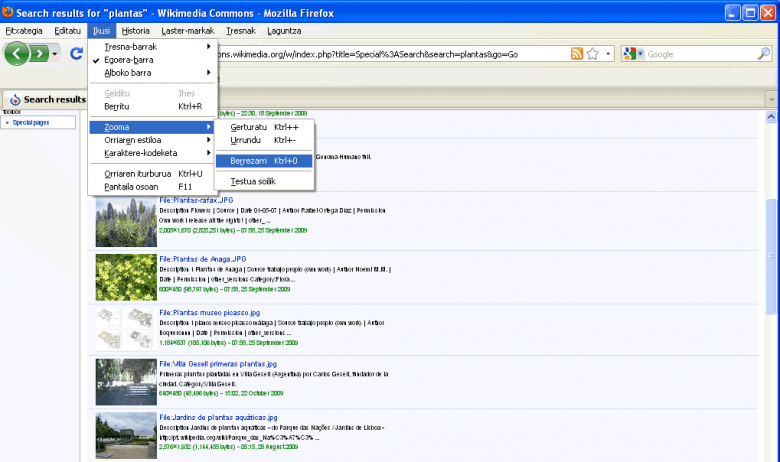Image resolution: width=780 pixels, height=462 pixels.
Task: Expand the Orriaren estiloa submenu
Action: click(152, 140)
